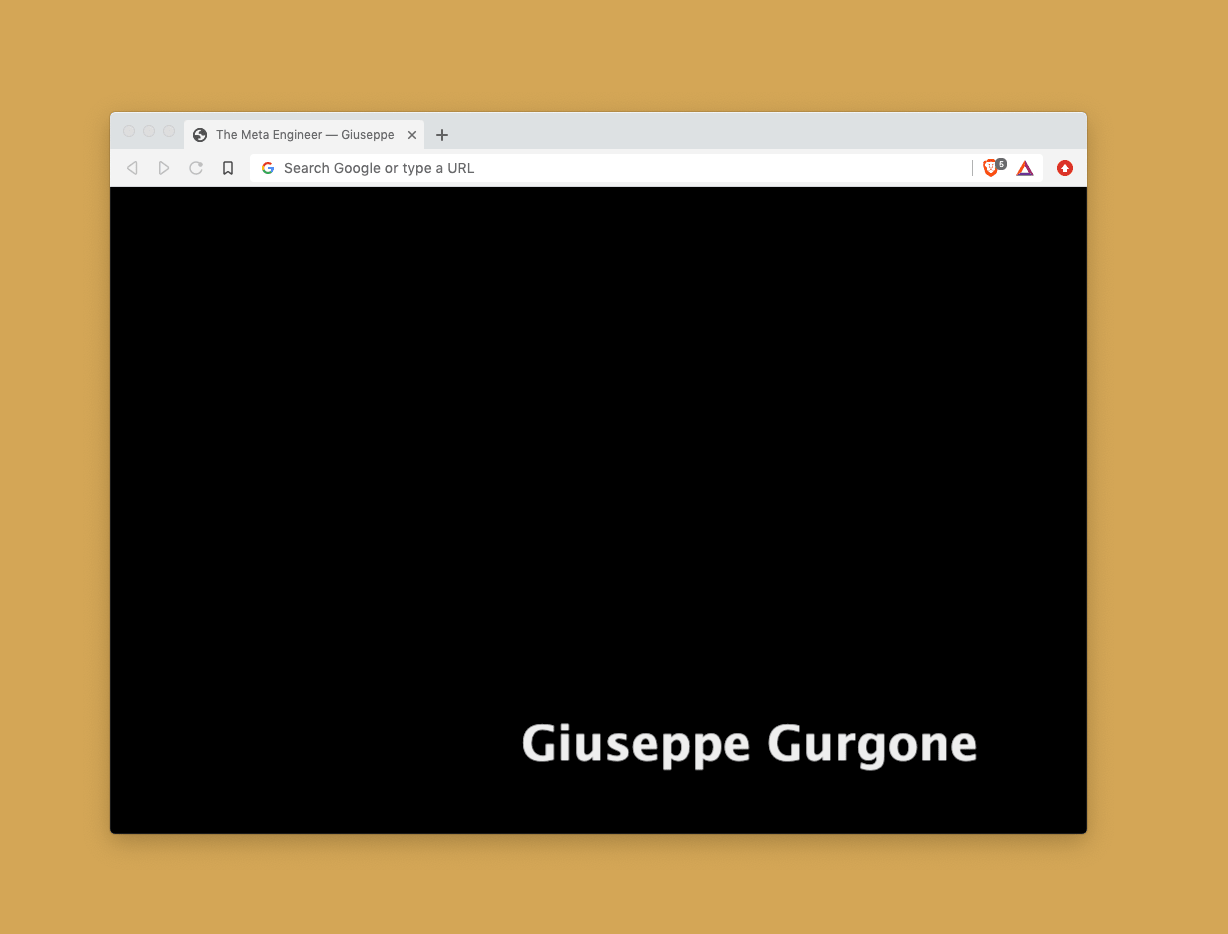Viewport: 1228px width, 934px height.
Task: Click the green zoom traffic light
Action: (x=168, y=131)
